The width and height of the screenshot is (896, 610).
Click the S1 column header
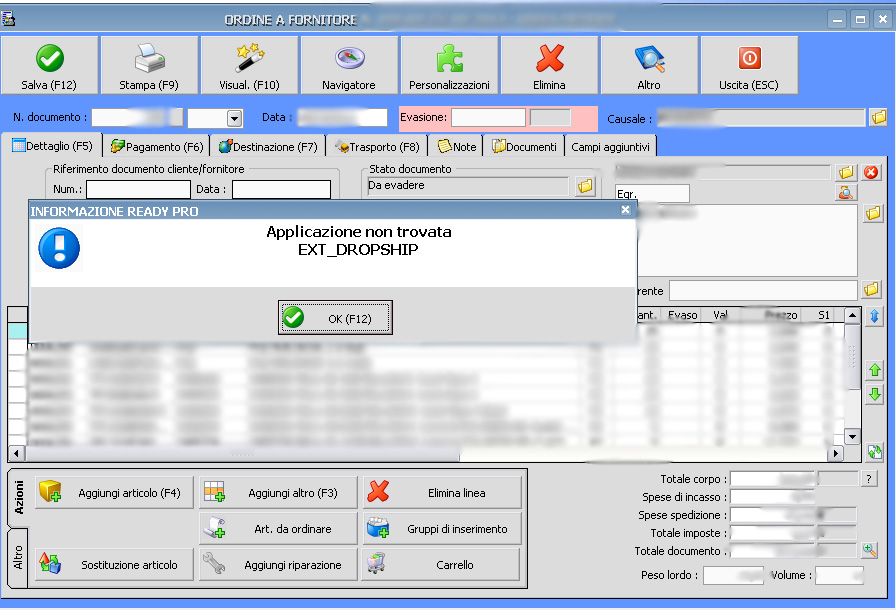tap(823, 315)
